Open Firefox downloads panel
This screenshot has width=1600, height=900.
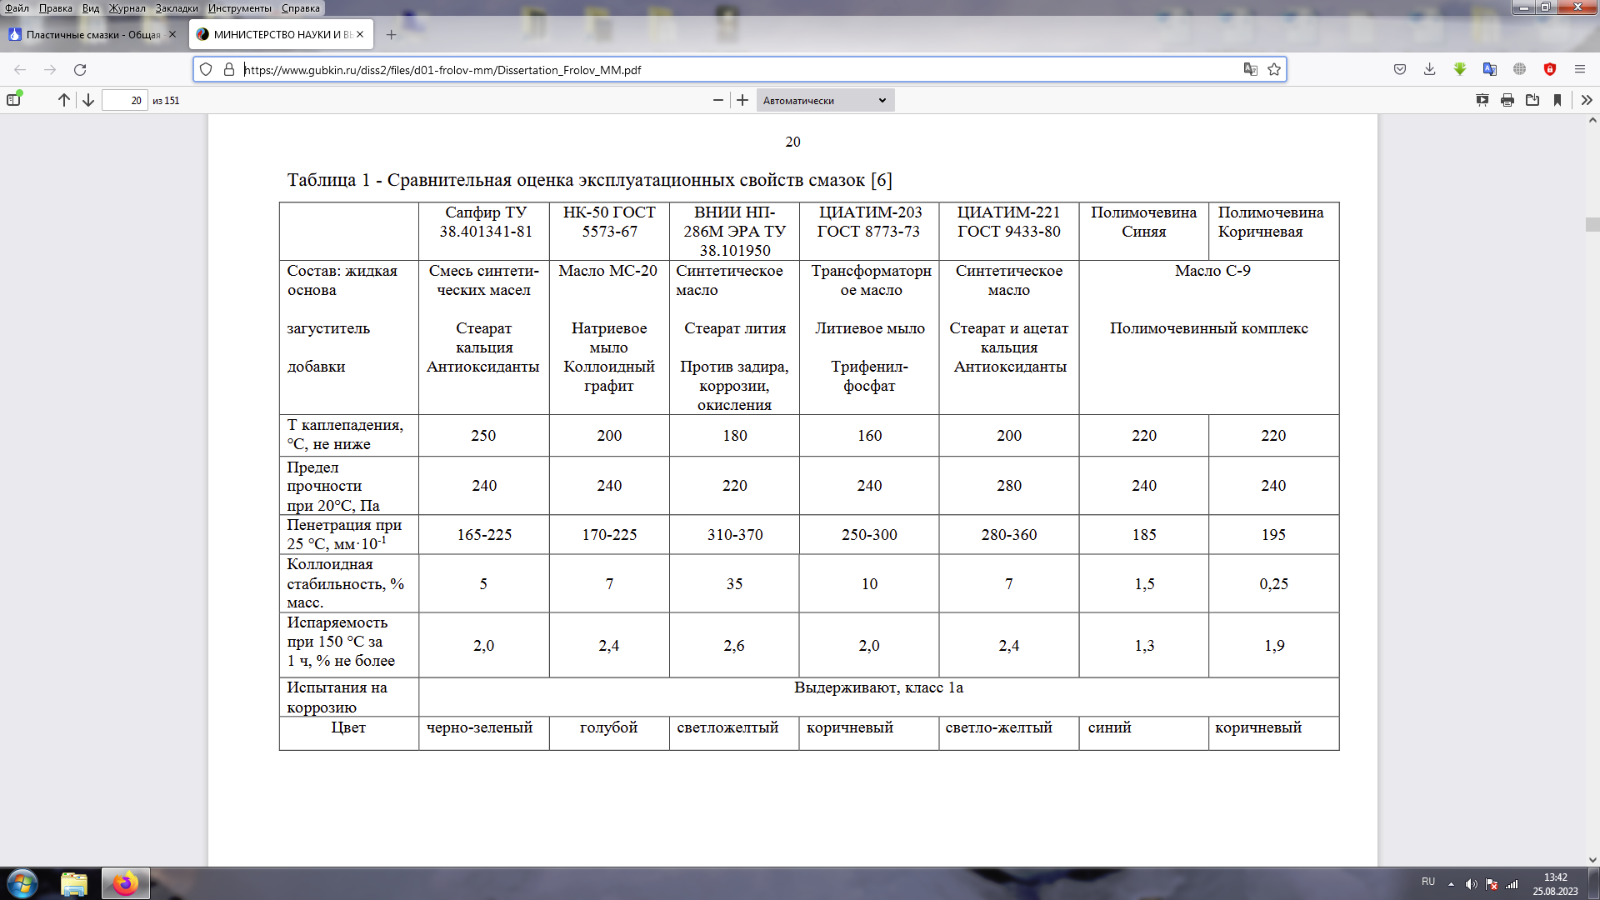click(1429, 69)
